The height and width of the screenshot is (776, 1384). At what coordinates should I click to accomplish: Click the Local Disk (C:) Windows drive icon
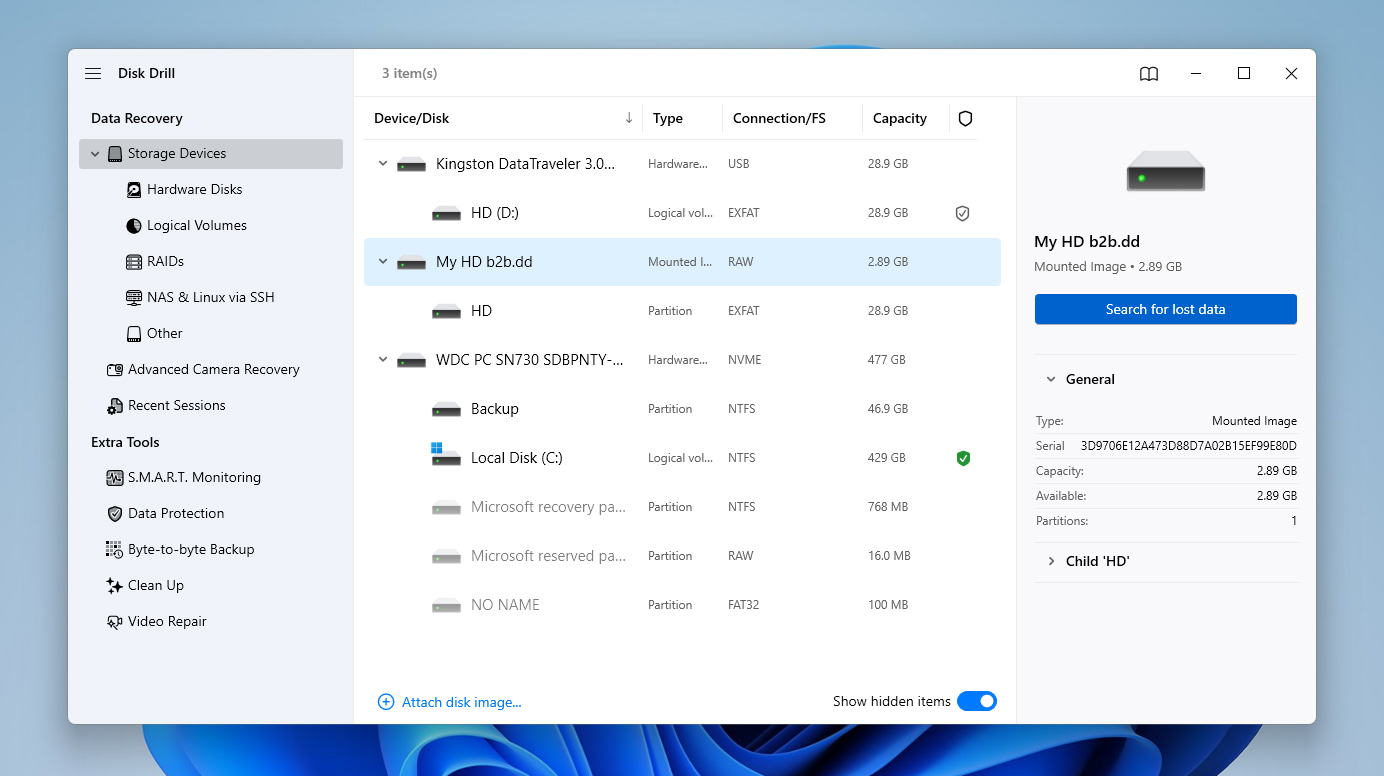446,456
